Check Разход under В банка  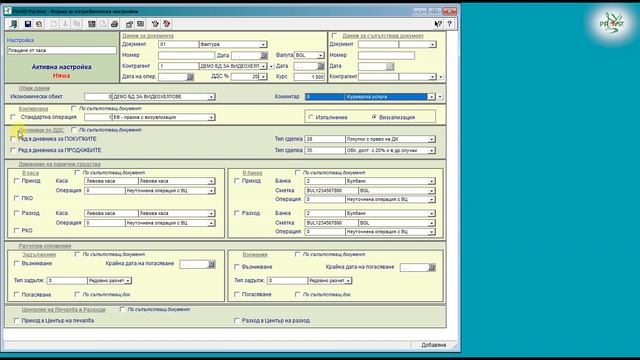tap(237, 213)
